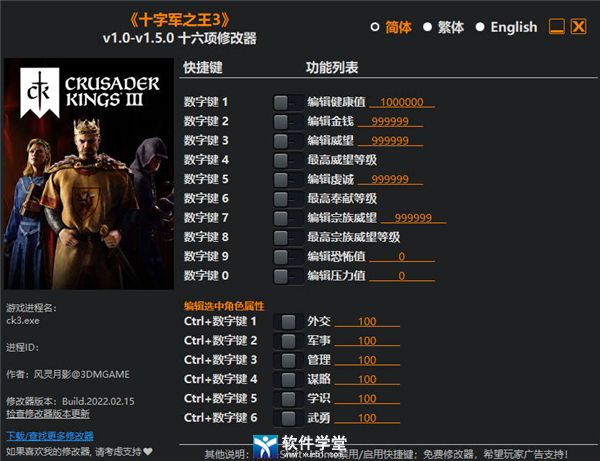Screen dimensions: 600x461
Task: Toggle the 军事 attribute switch
Action: 288,341
